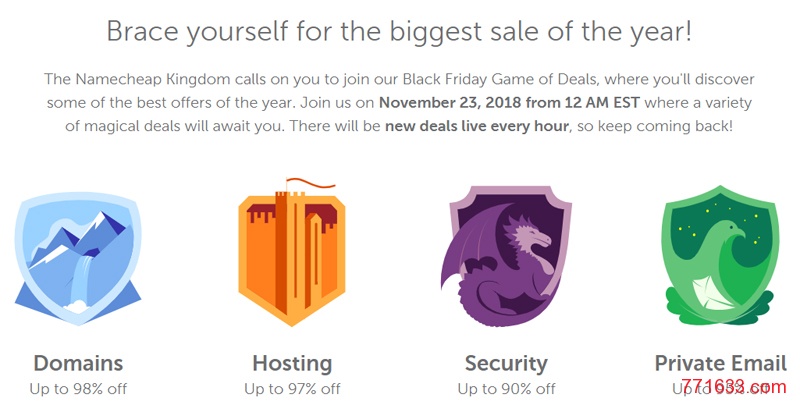Click the 'Up to 98% off' text
The width and height of the screenshot is (800, 405).
pyautogui.click(x=78, y=389)
